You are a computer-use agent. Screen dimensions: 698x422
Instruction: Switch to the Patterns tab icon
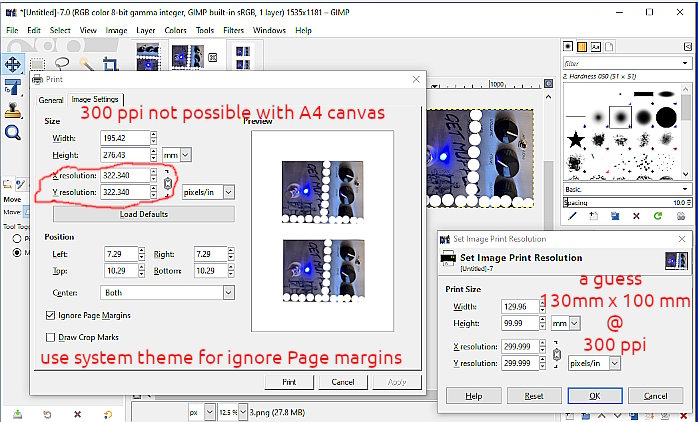pyautogui.click(x=582, y=46)
